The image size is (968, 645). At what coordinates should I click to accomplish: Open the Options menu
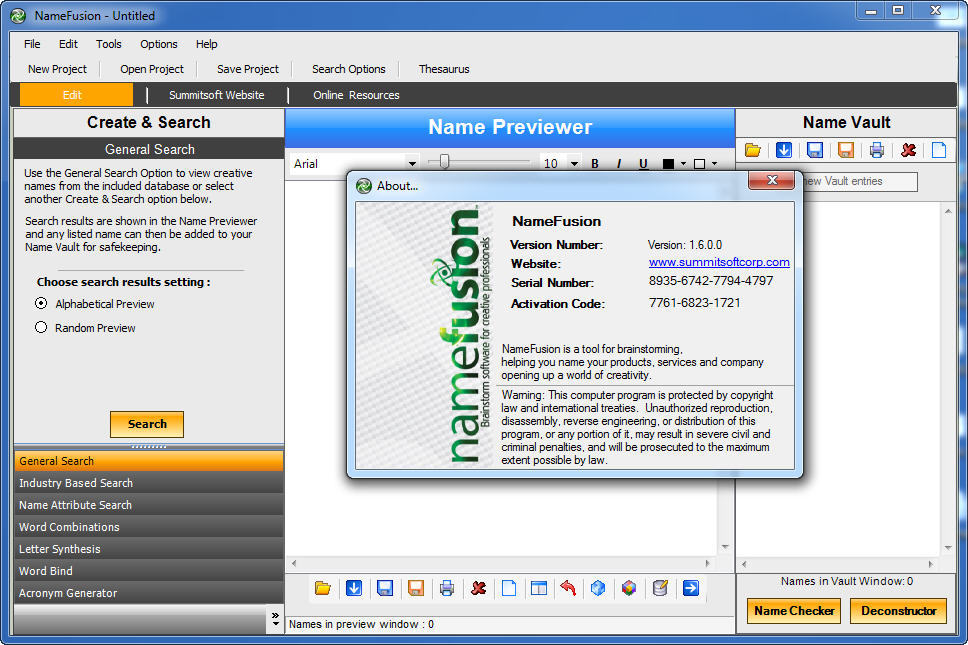(159, 44)
